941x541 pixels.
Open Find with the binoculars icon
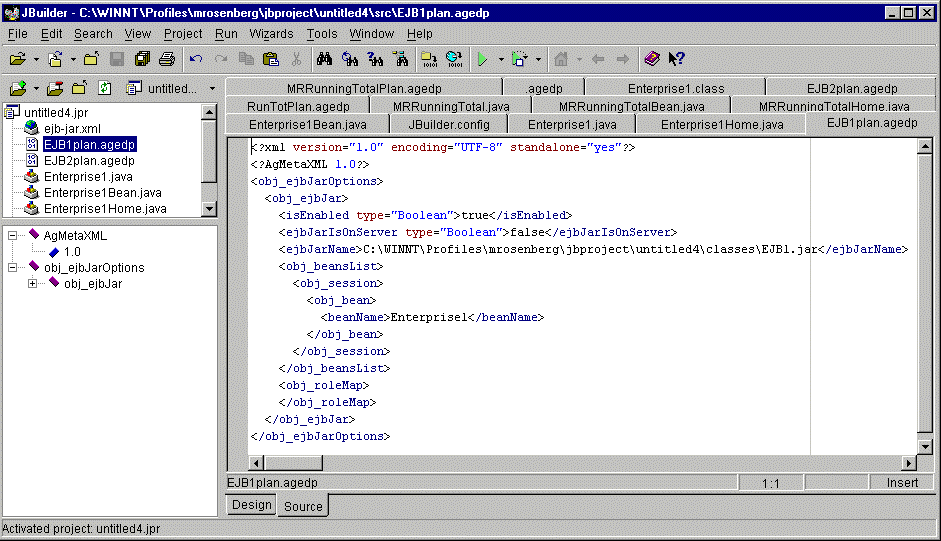[x=325, y=59]
